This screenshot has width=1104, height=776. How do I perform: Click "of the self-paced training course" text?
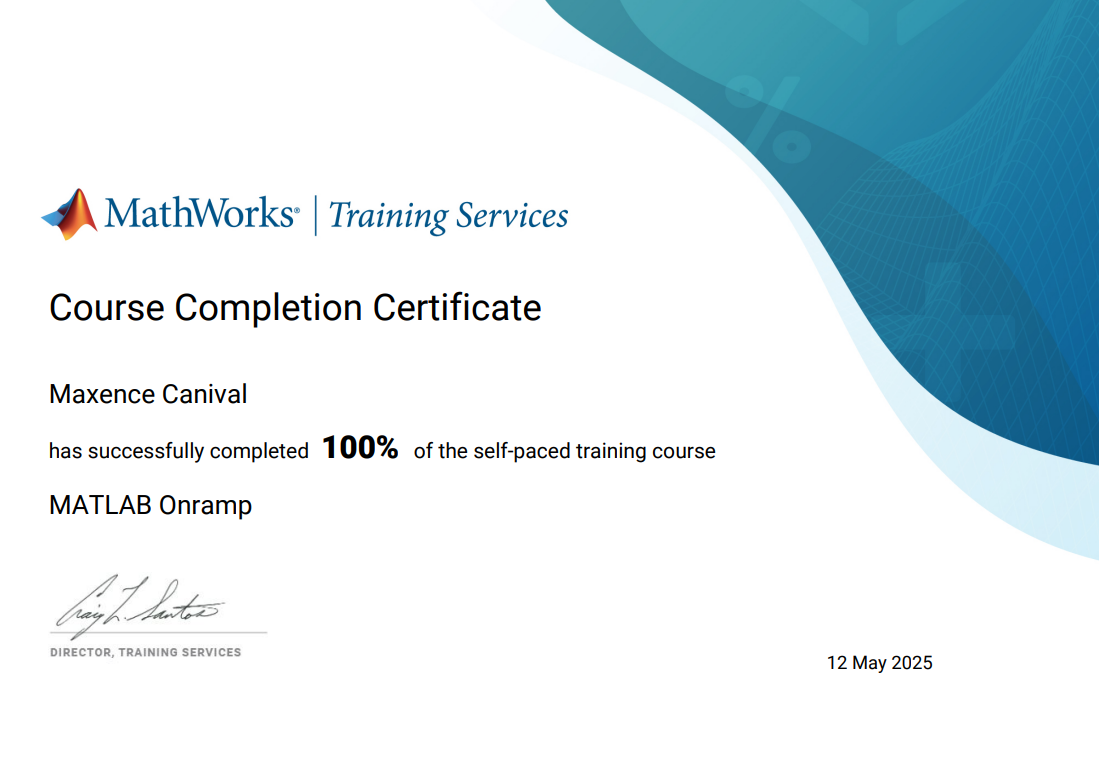point(564,451)
